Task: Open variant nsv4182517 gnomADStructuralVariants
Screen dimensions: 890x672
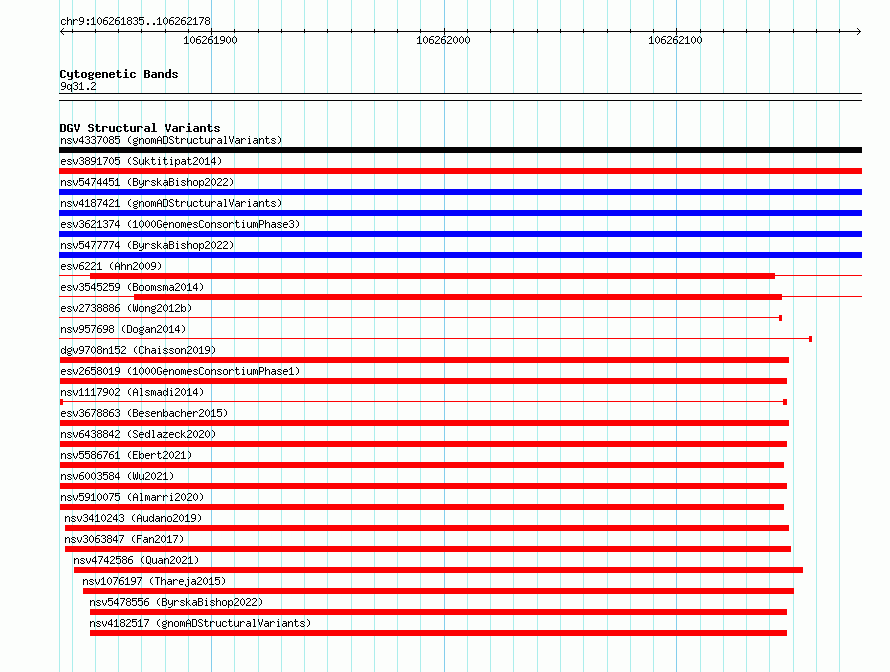Action: pyautogui.click(x=200, y=623)
